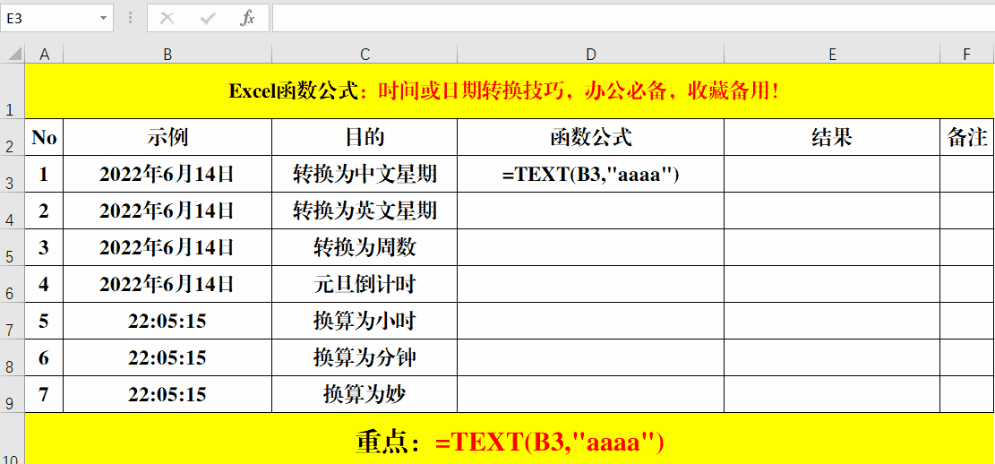Click the '函数公式' header cell

(x=591, y=137)
